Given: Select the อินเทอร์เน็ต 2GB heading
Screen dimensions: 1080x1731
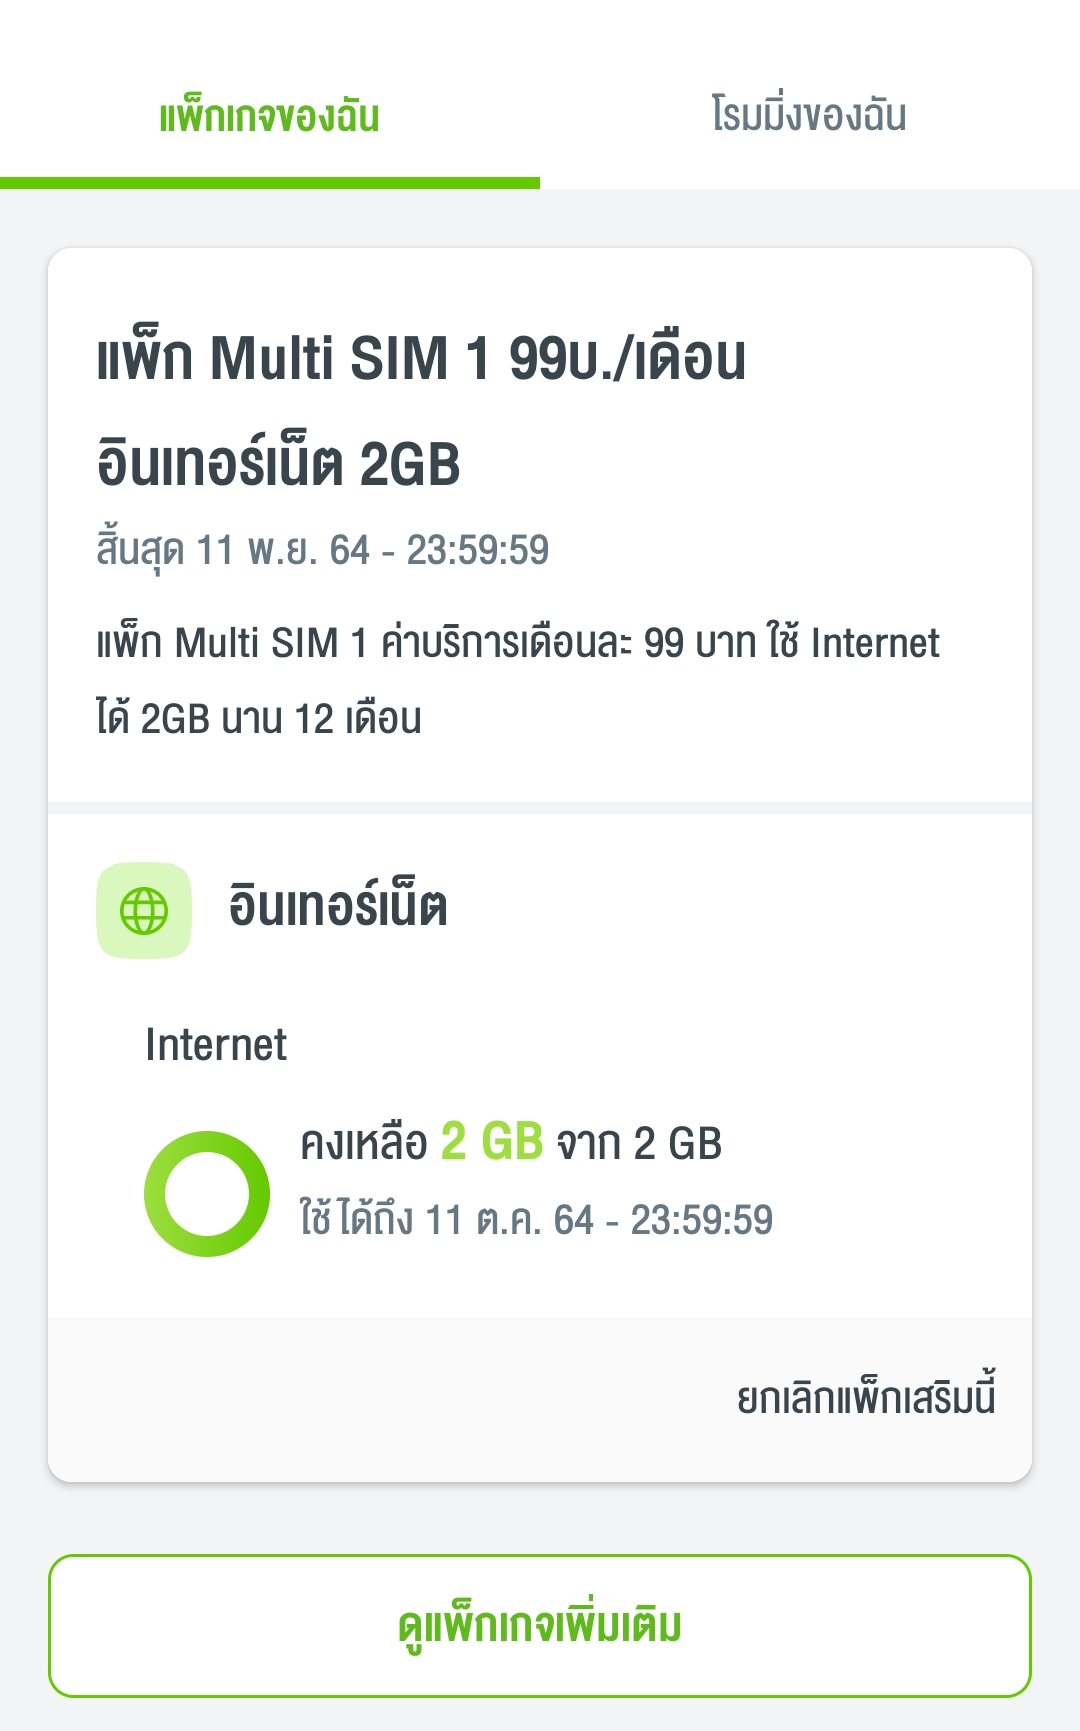Looking at the screenshot, I should [279, 463].
